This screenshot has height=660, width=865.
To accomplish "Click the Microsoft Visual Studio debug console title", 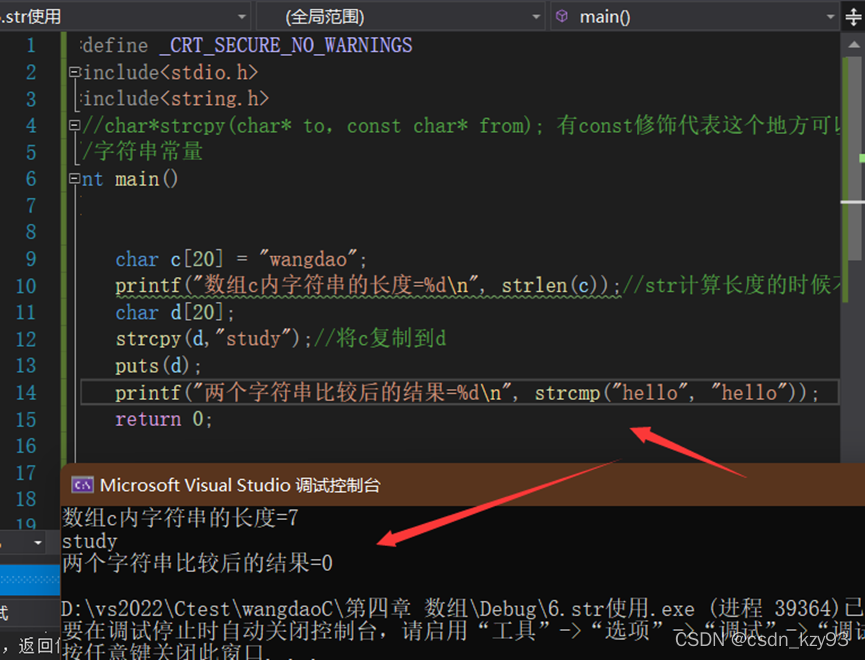I will 240,485.
